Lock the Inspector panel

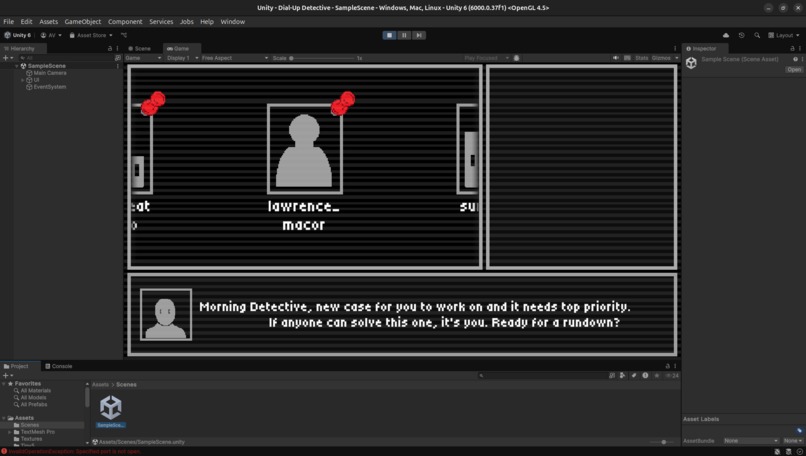(792, 48)
